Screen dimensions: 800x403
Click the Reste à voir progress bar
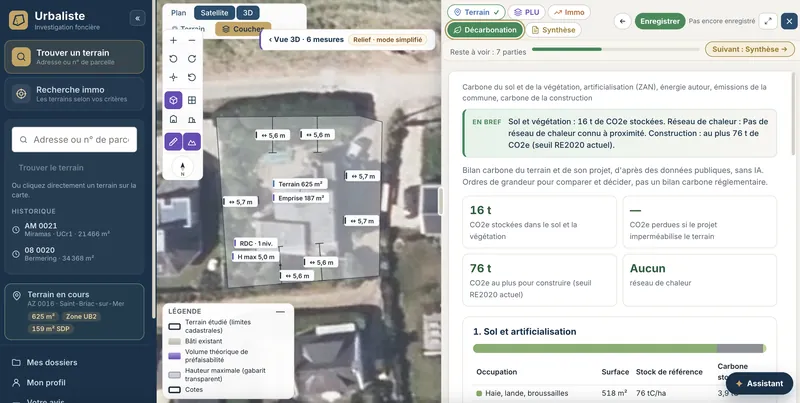615,49
